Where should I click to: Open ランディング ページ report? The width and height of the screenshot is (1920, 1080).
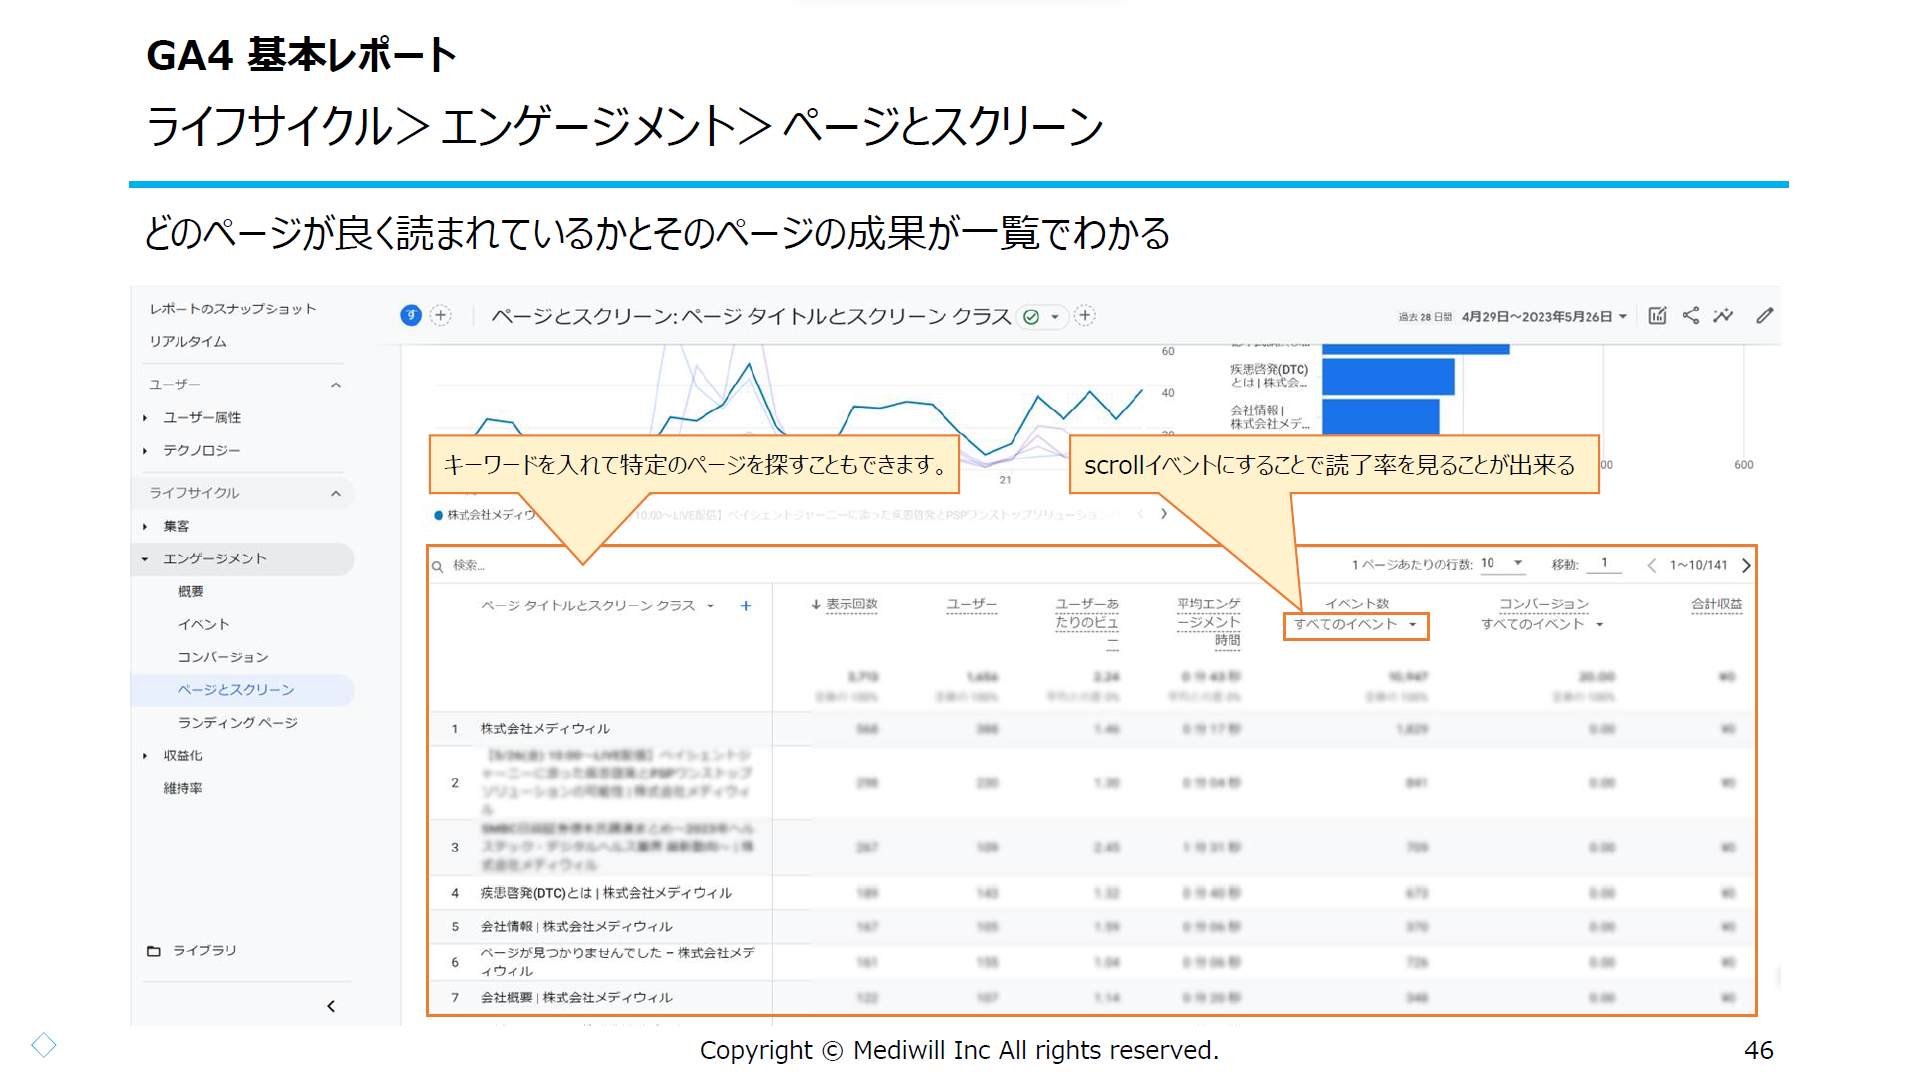tap(238, 723)
